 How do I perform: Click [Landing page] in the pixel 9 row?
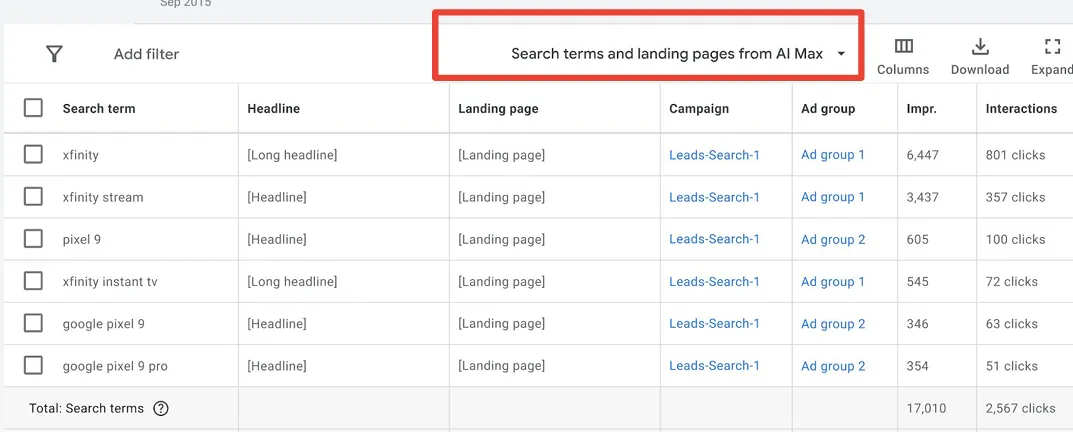pyautogui.click(x=502, y=239)
